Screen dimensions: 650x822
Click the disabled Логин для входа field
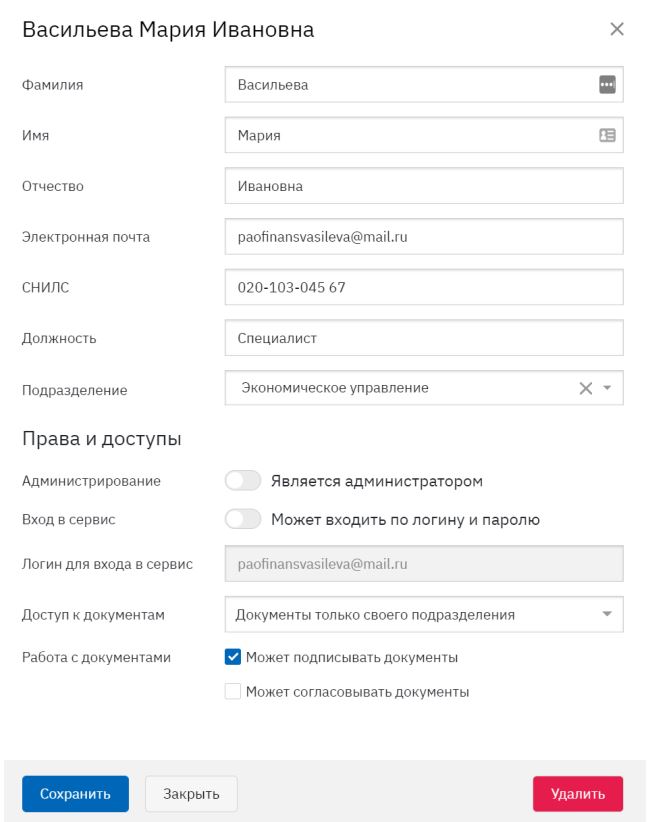[424, 564]
